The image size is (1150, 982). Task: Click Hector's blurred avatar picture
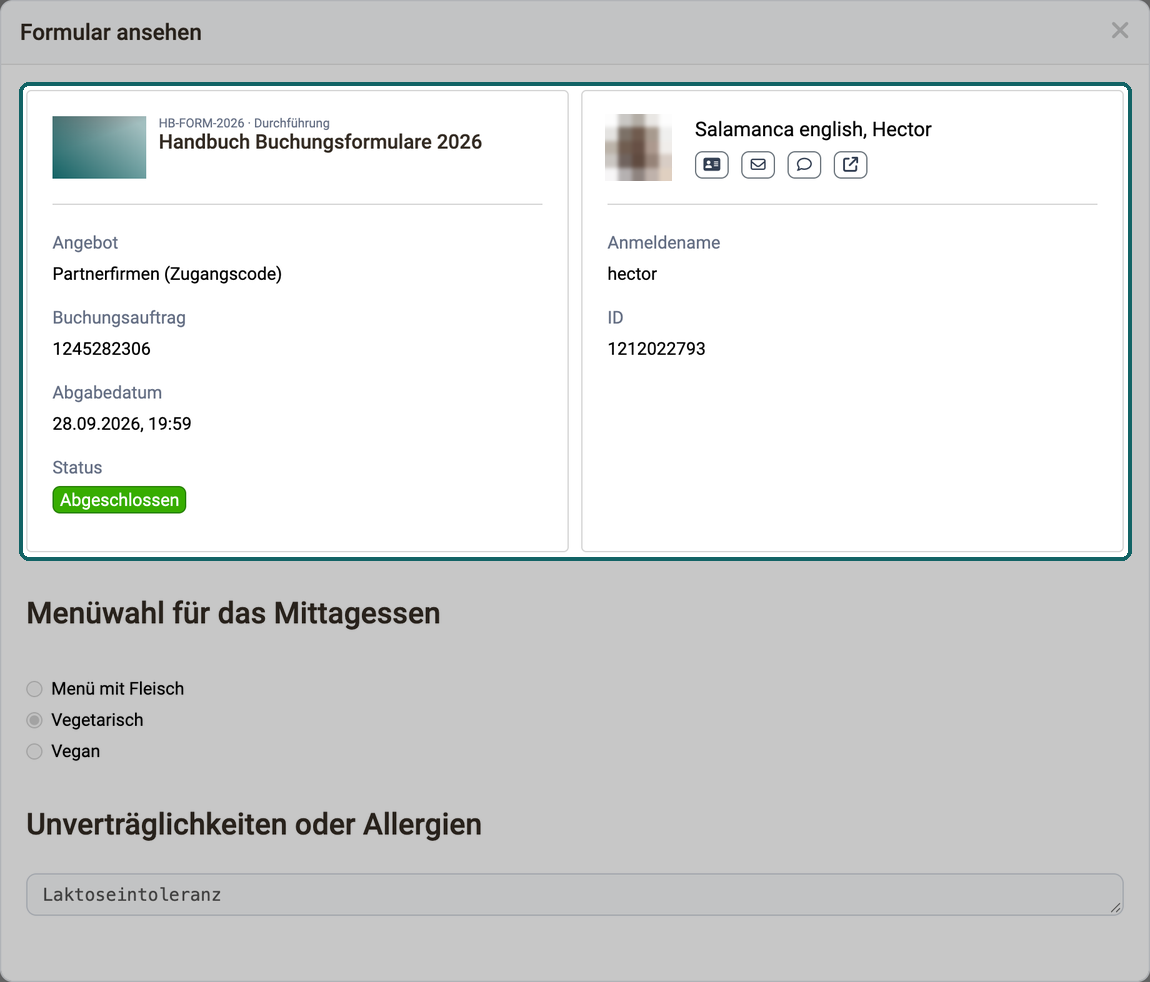(x=638, y=147)
